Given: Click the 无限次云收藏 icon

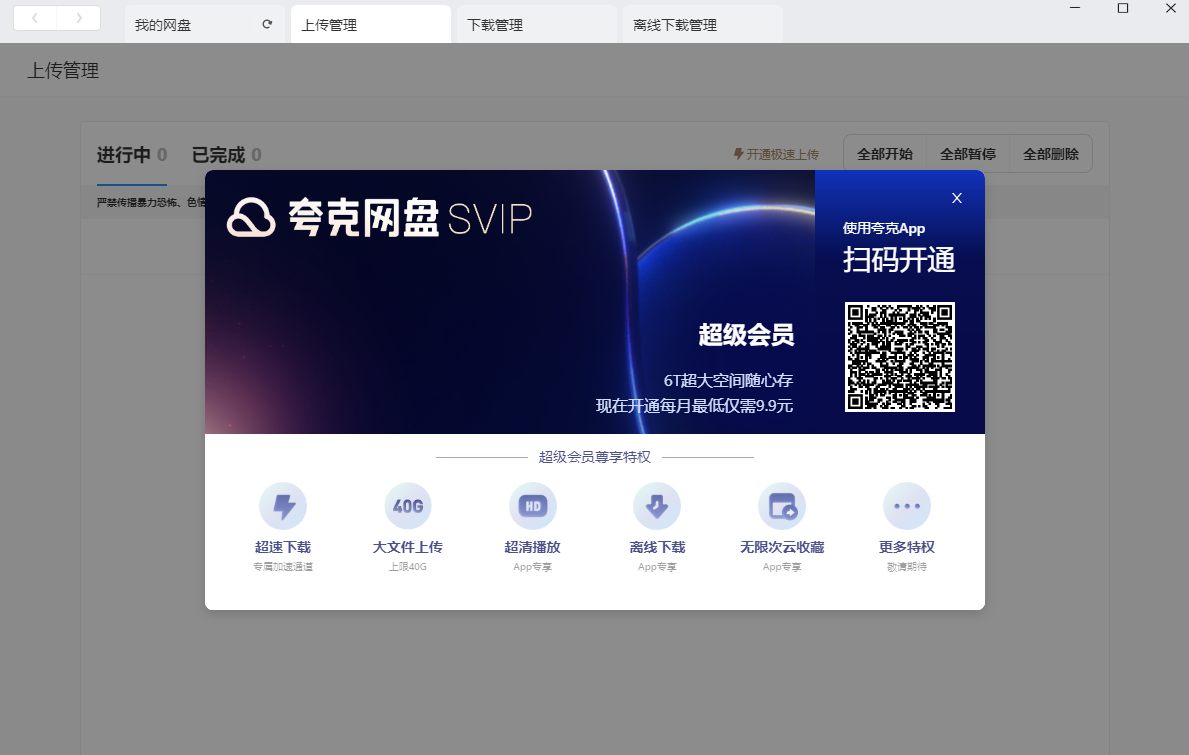Looking at the screenshot, I should coord(782,506).
